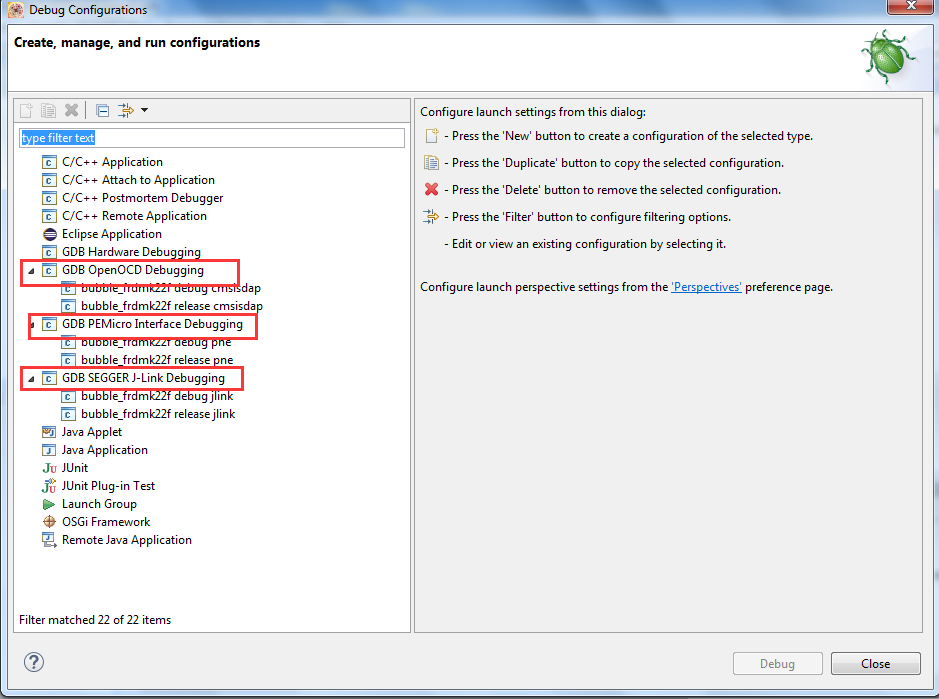
Task: Click the New launch configuration icon
Action: [27, 110]
